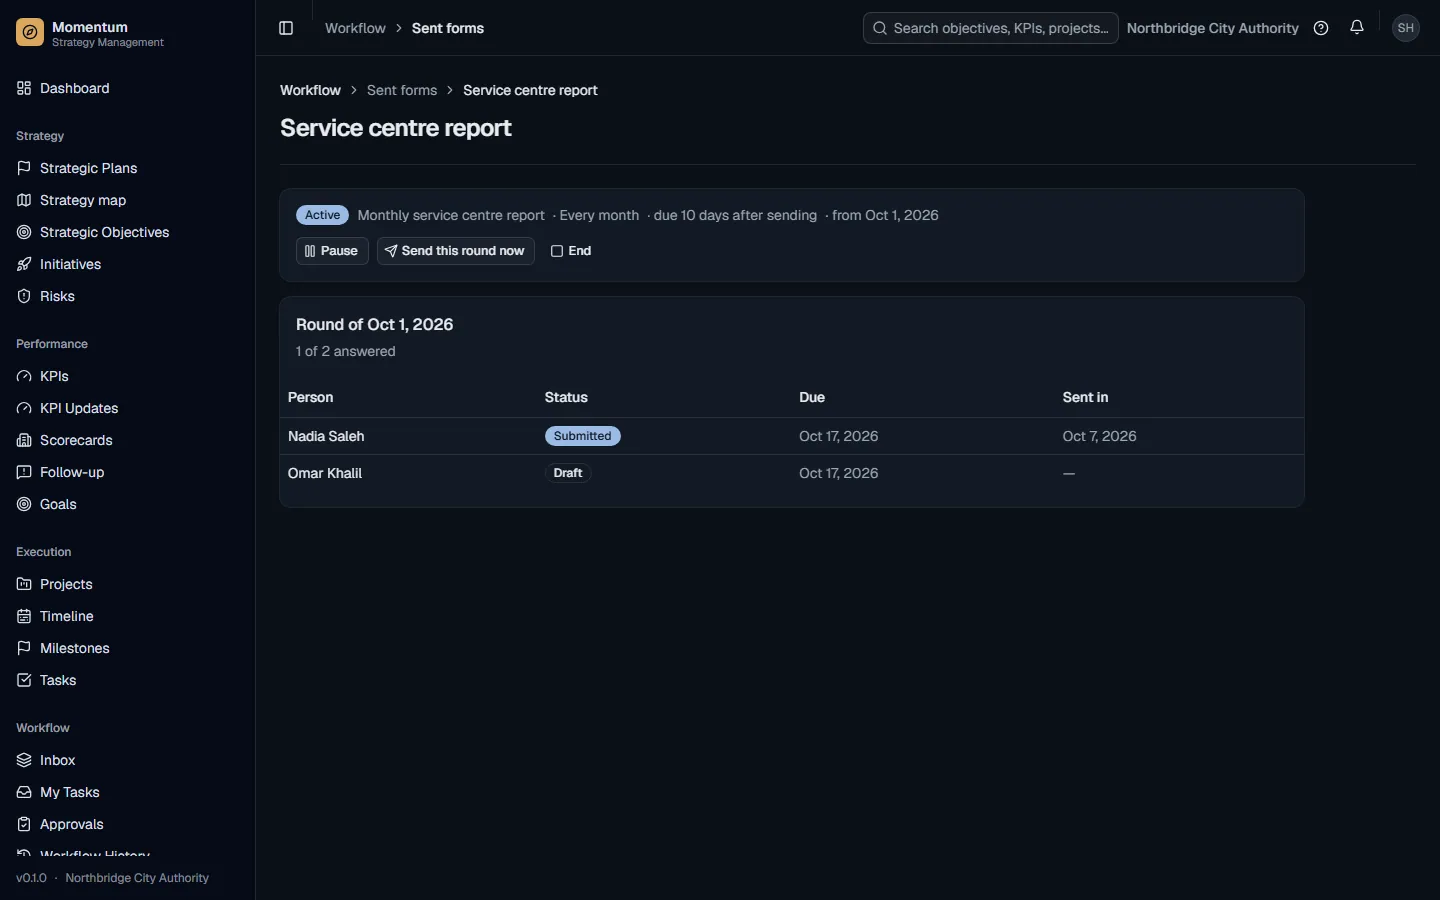Open Sent forms breadcrumb in page path

tap(402, 90)
